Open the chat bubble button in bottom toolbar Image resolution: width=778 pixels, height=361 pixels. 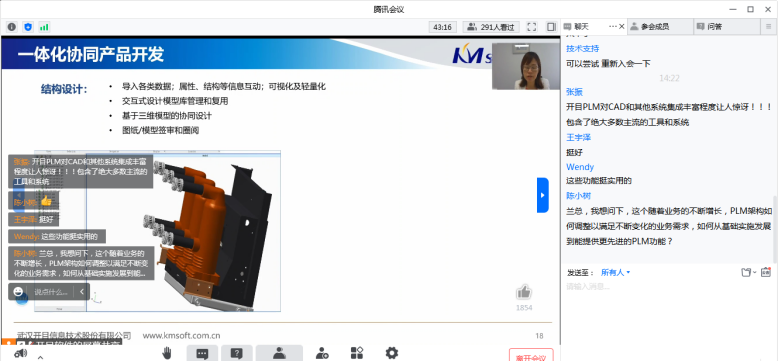tap(202, 353)
